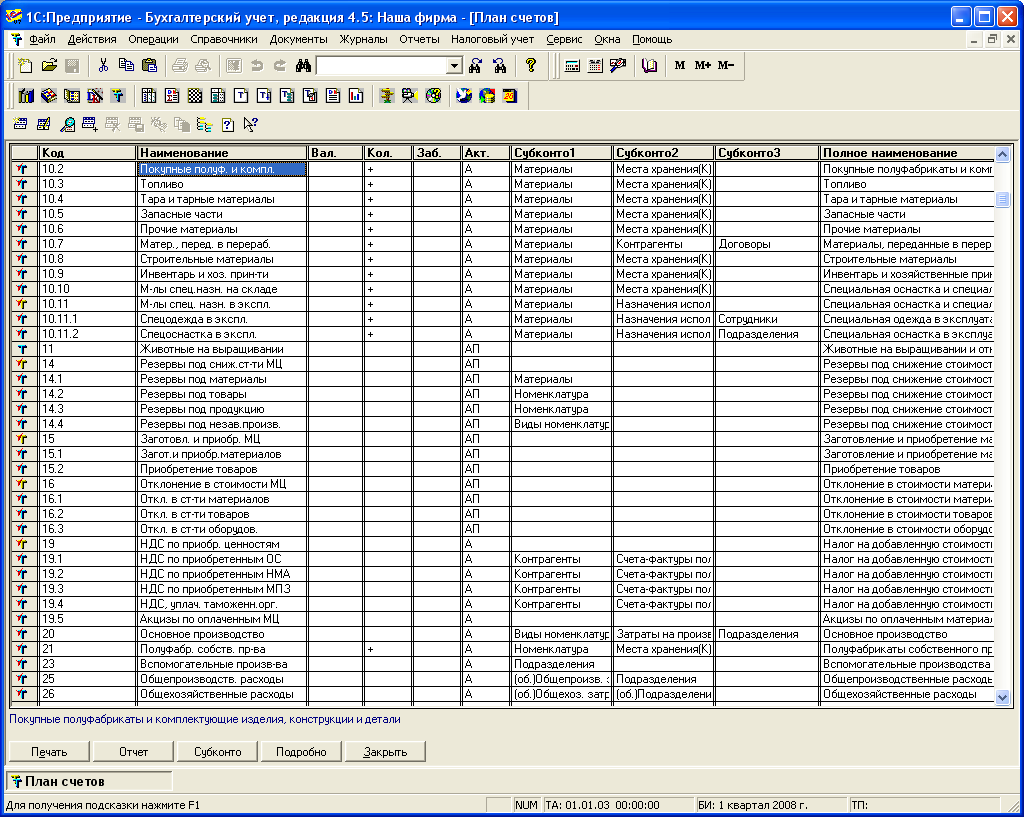Click the Подробно button

(301, 752)
